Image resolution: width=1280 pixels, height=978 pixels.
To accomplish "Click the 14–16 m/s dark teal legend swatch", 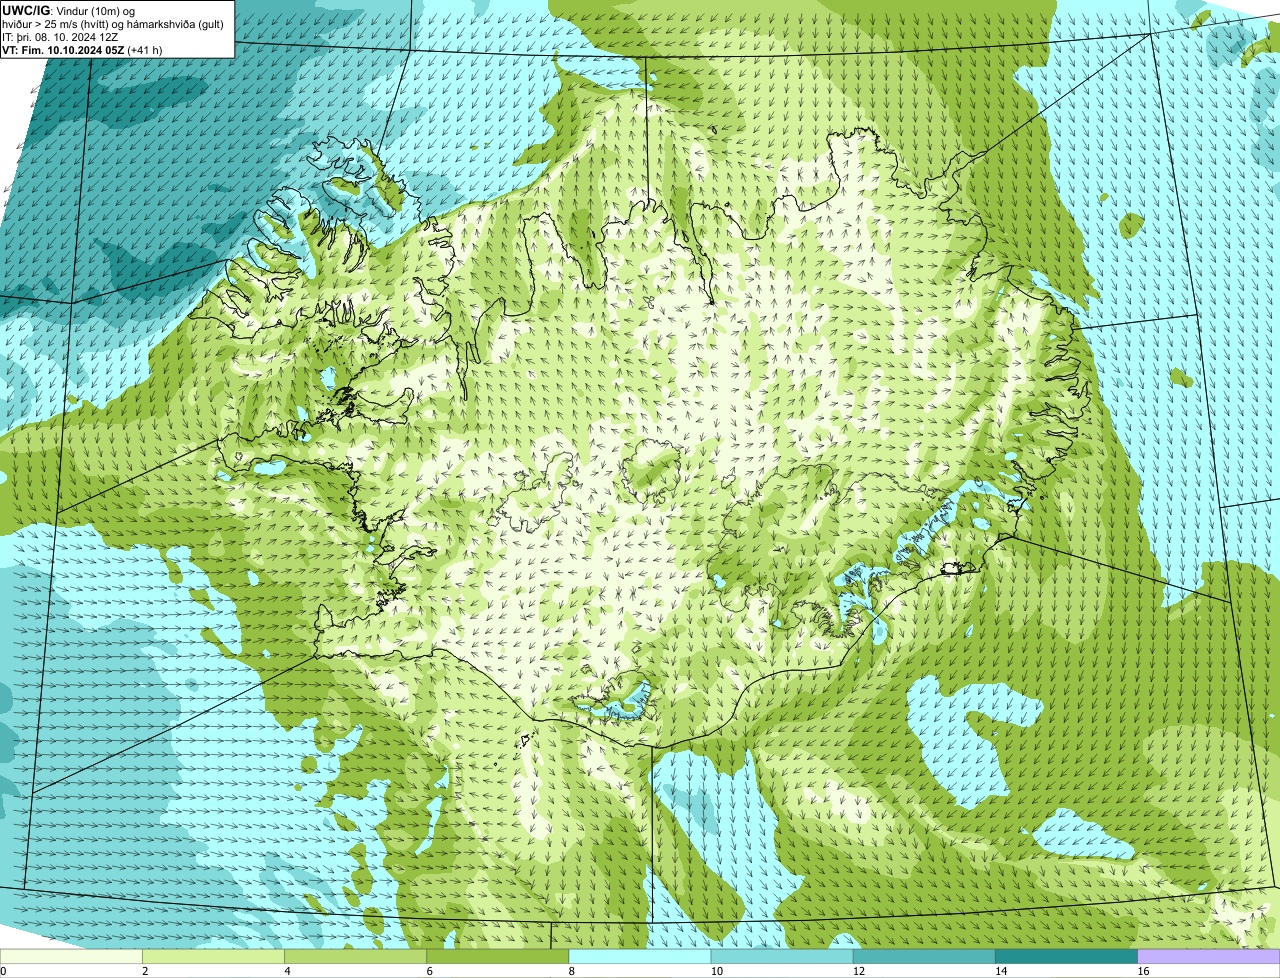I will coord(1067,957).
